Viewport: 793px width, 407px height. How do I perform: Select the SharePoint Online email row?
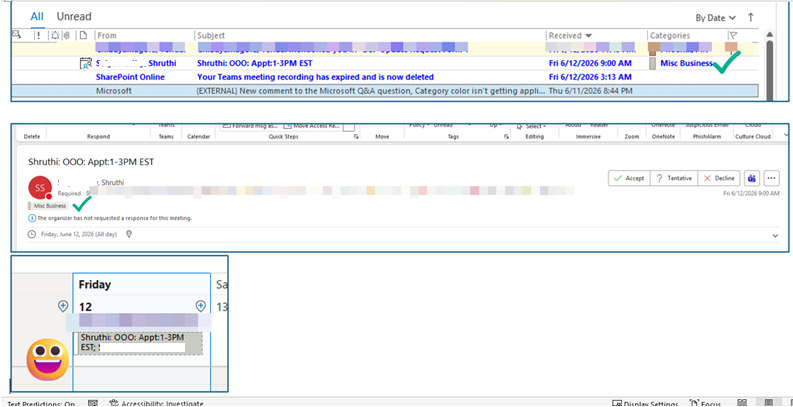tap(384, 77)
